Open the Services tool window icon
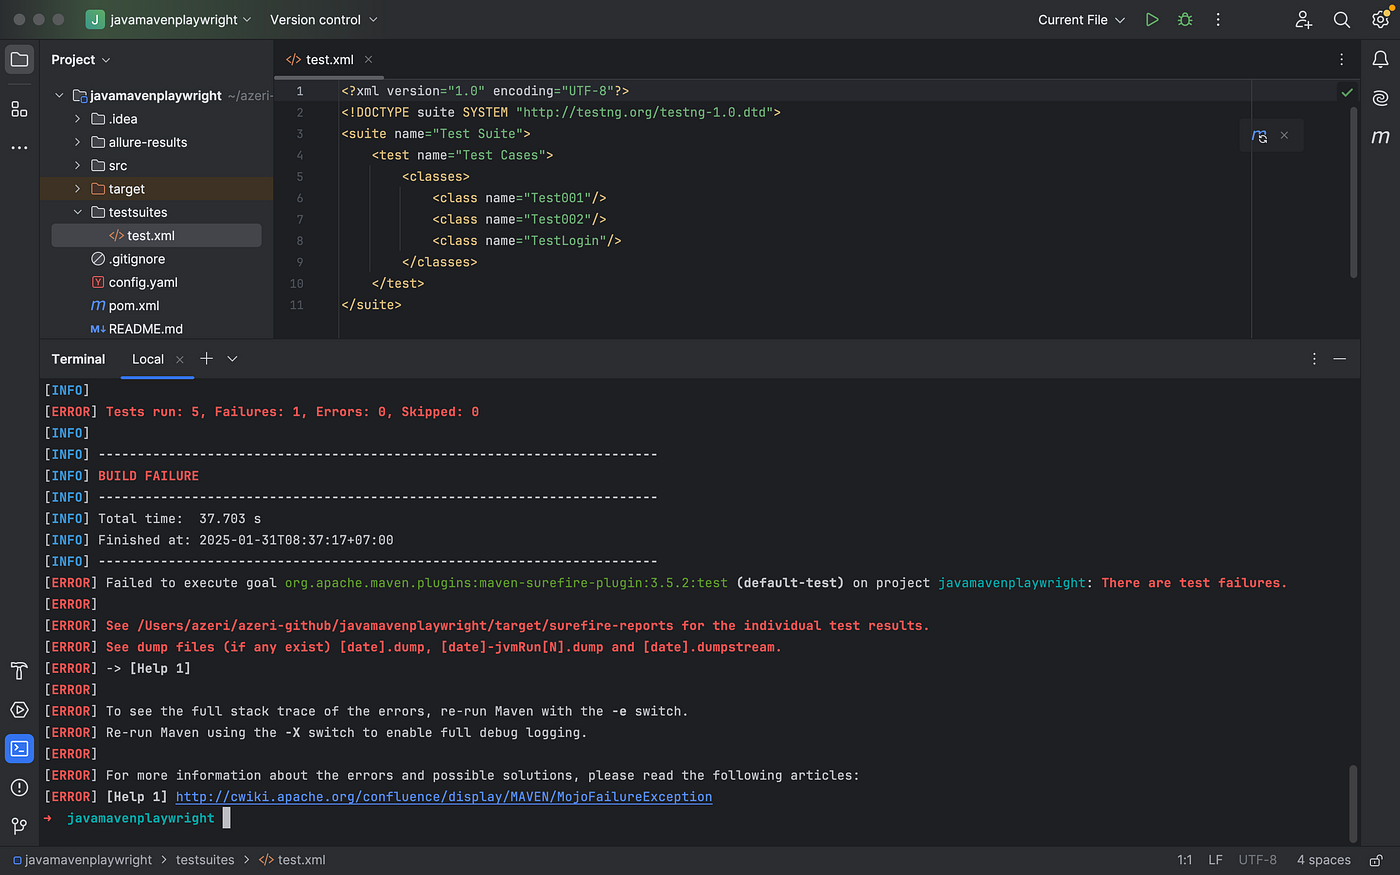 (19, 710)
